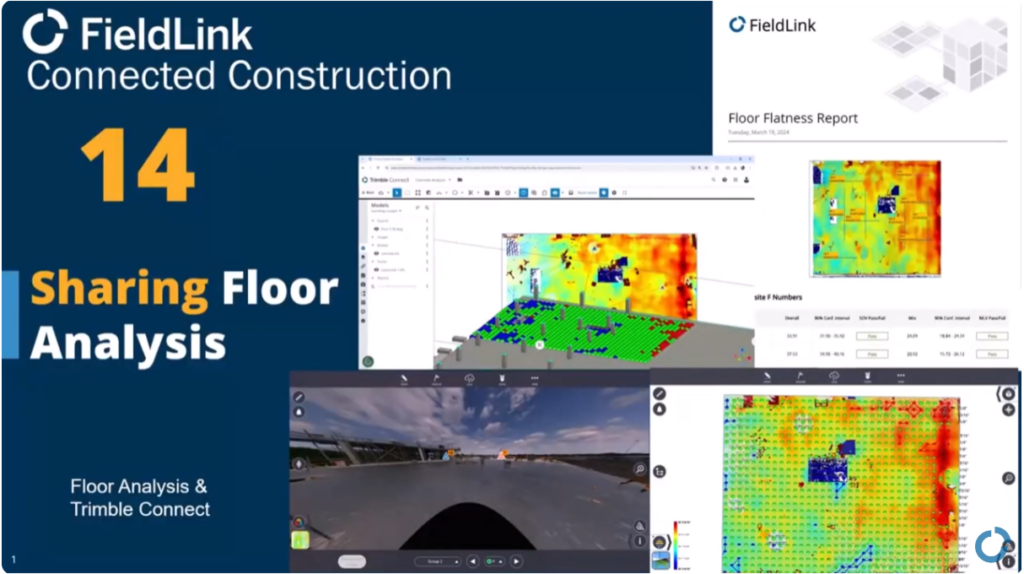The width and height of the screenshot is (1024, 574).
Task: Hide the points file under Points group
Action: coord(376,270)
